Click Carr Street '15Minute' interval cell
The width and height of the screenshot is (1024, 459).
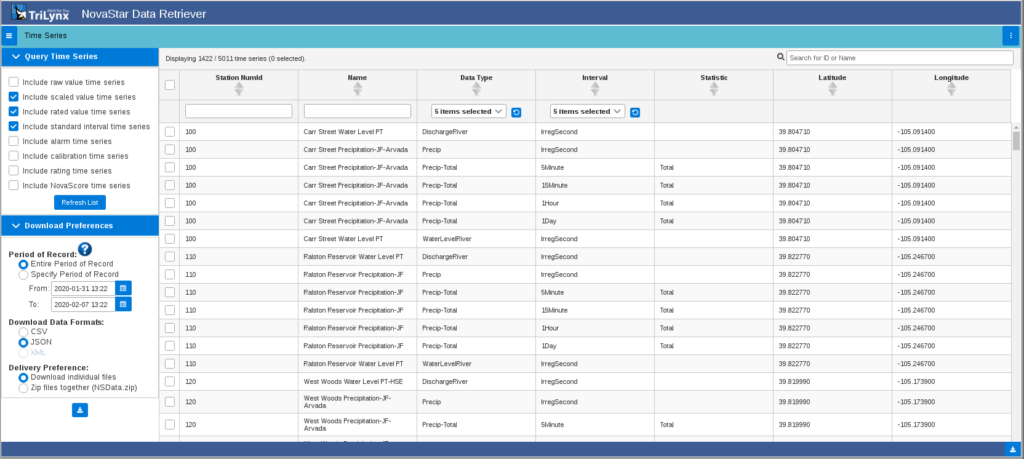554,185
